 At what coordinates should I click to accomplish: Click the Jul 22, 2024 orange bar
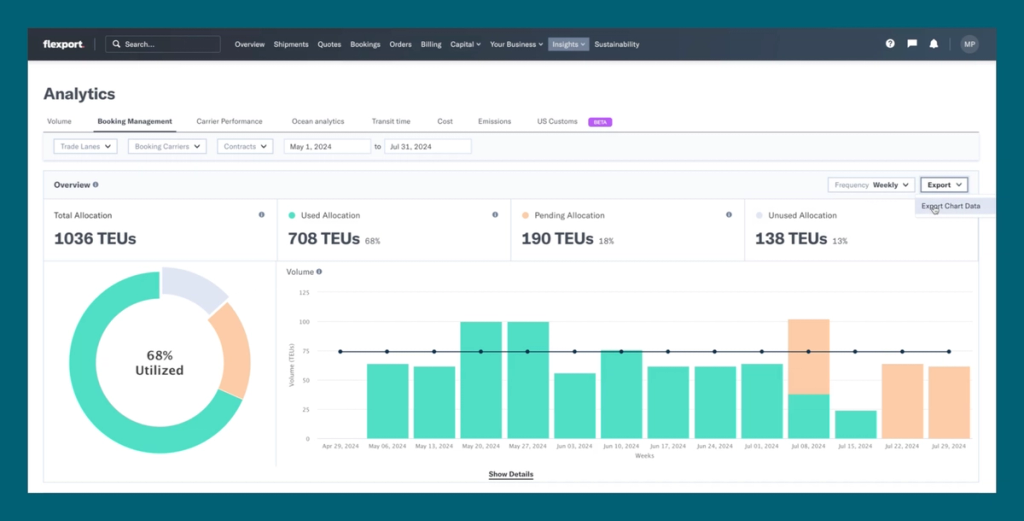click(x=902, y=401)
